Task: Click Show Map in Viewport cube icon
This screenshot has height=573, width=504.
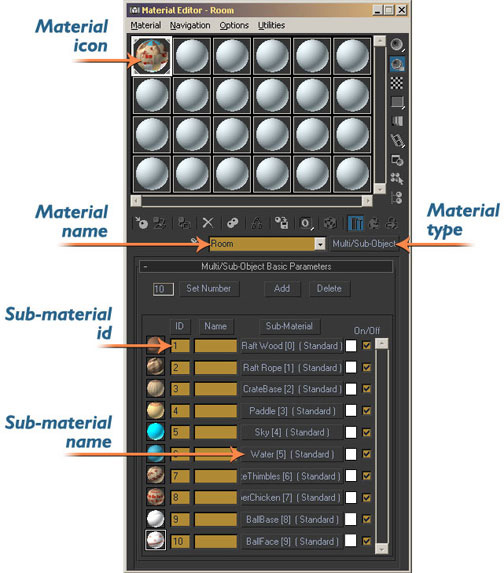Action: click(x=330, y=223)
